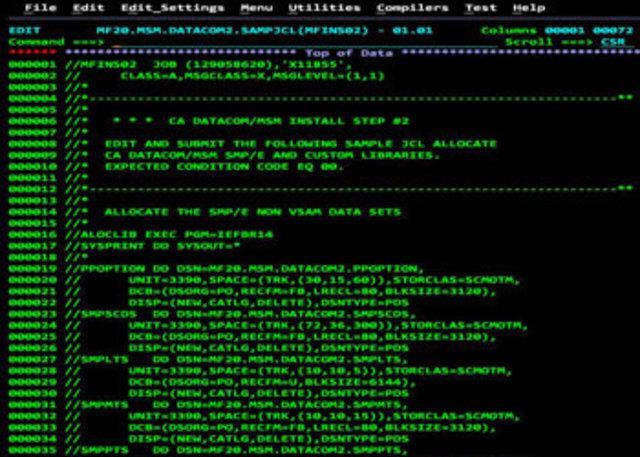The width and height of the screenshot is (640, 457).
Task: Select line number 000010
Action: [32, 167]
